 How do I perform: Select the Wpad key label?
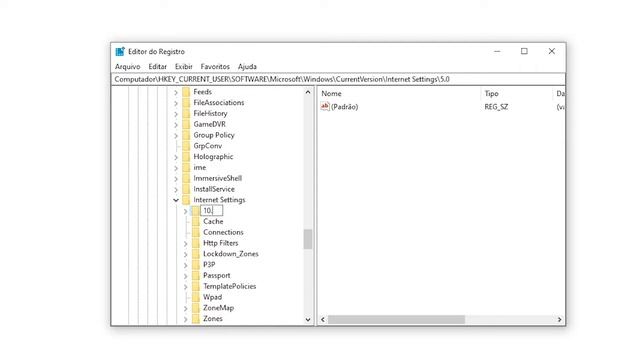(x=213, y=297)
